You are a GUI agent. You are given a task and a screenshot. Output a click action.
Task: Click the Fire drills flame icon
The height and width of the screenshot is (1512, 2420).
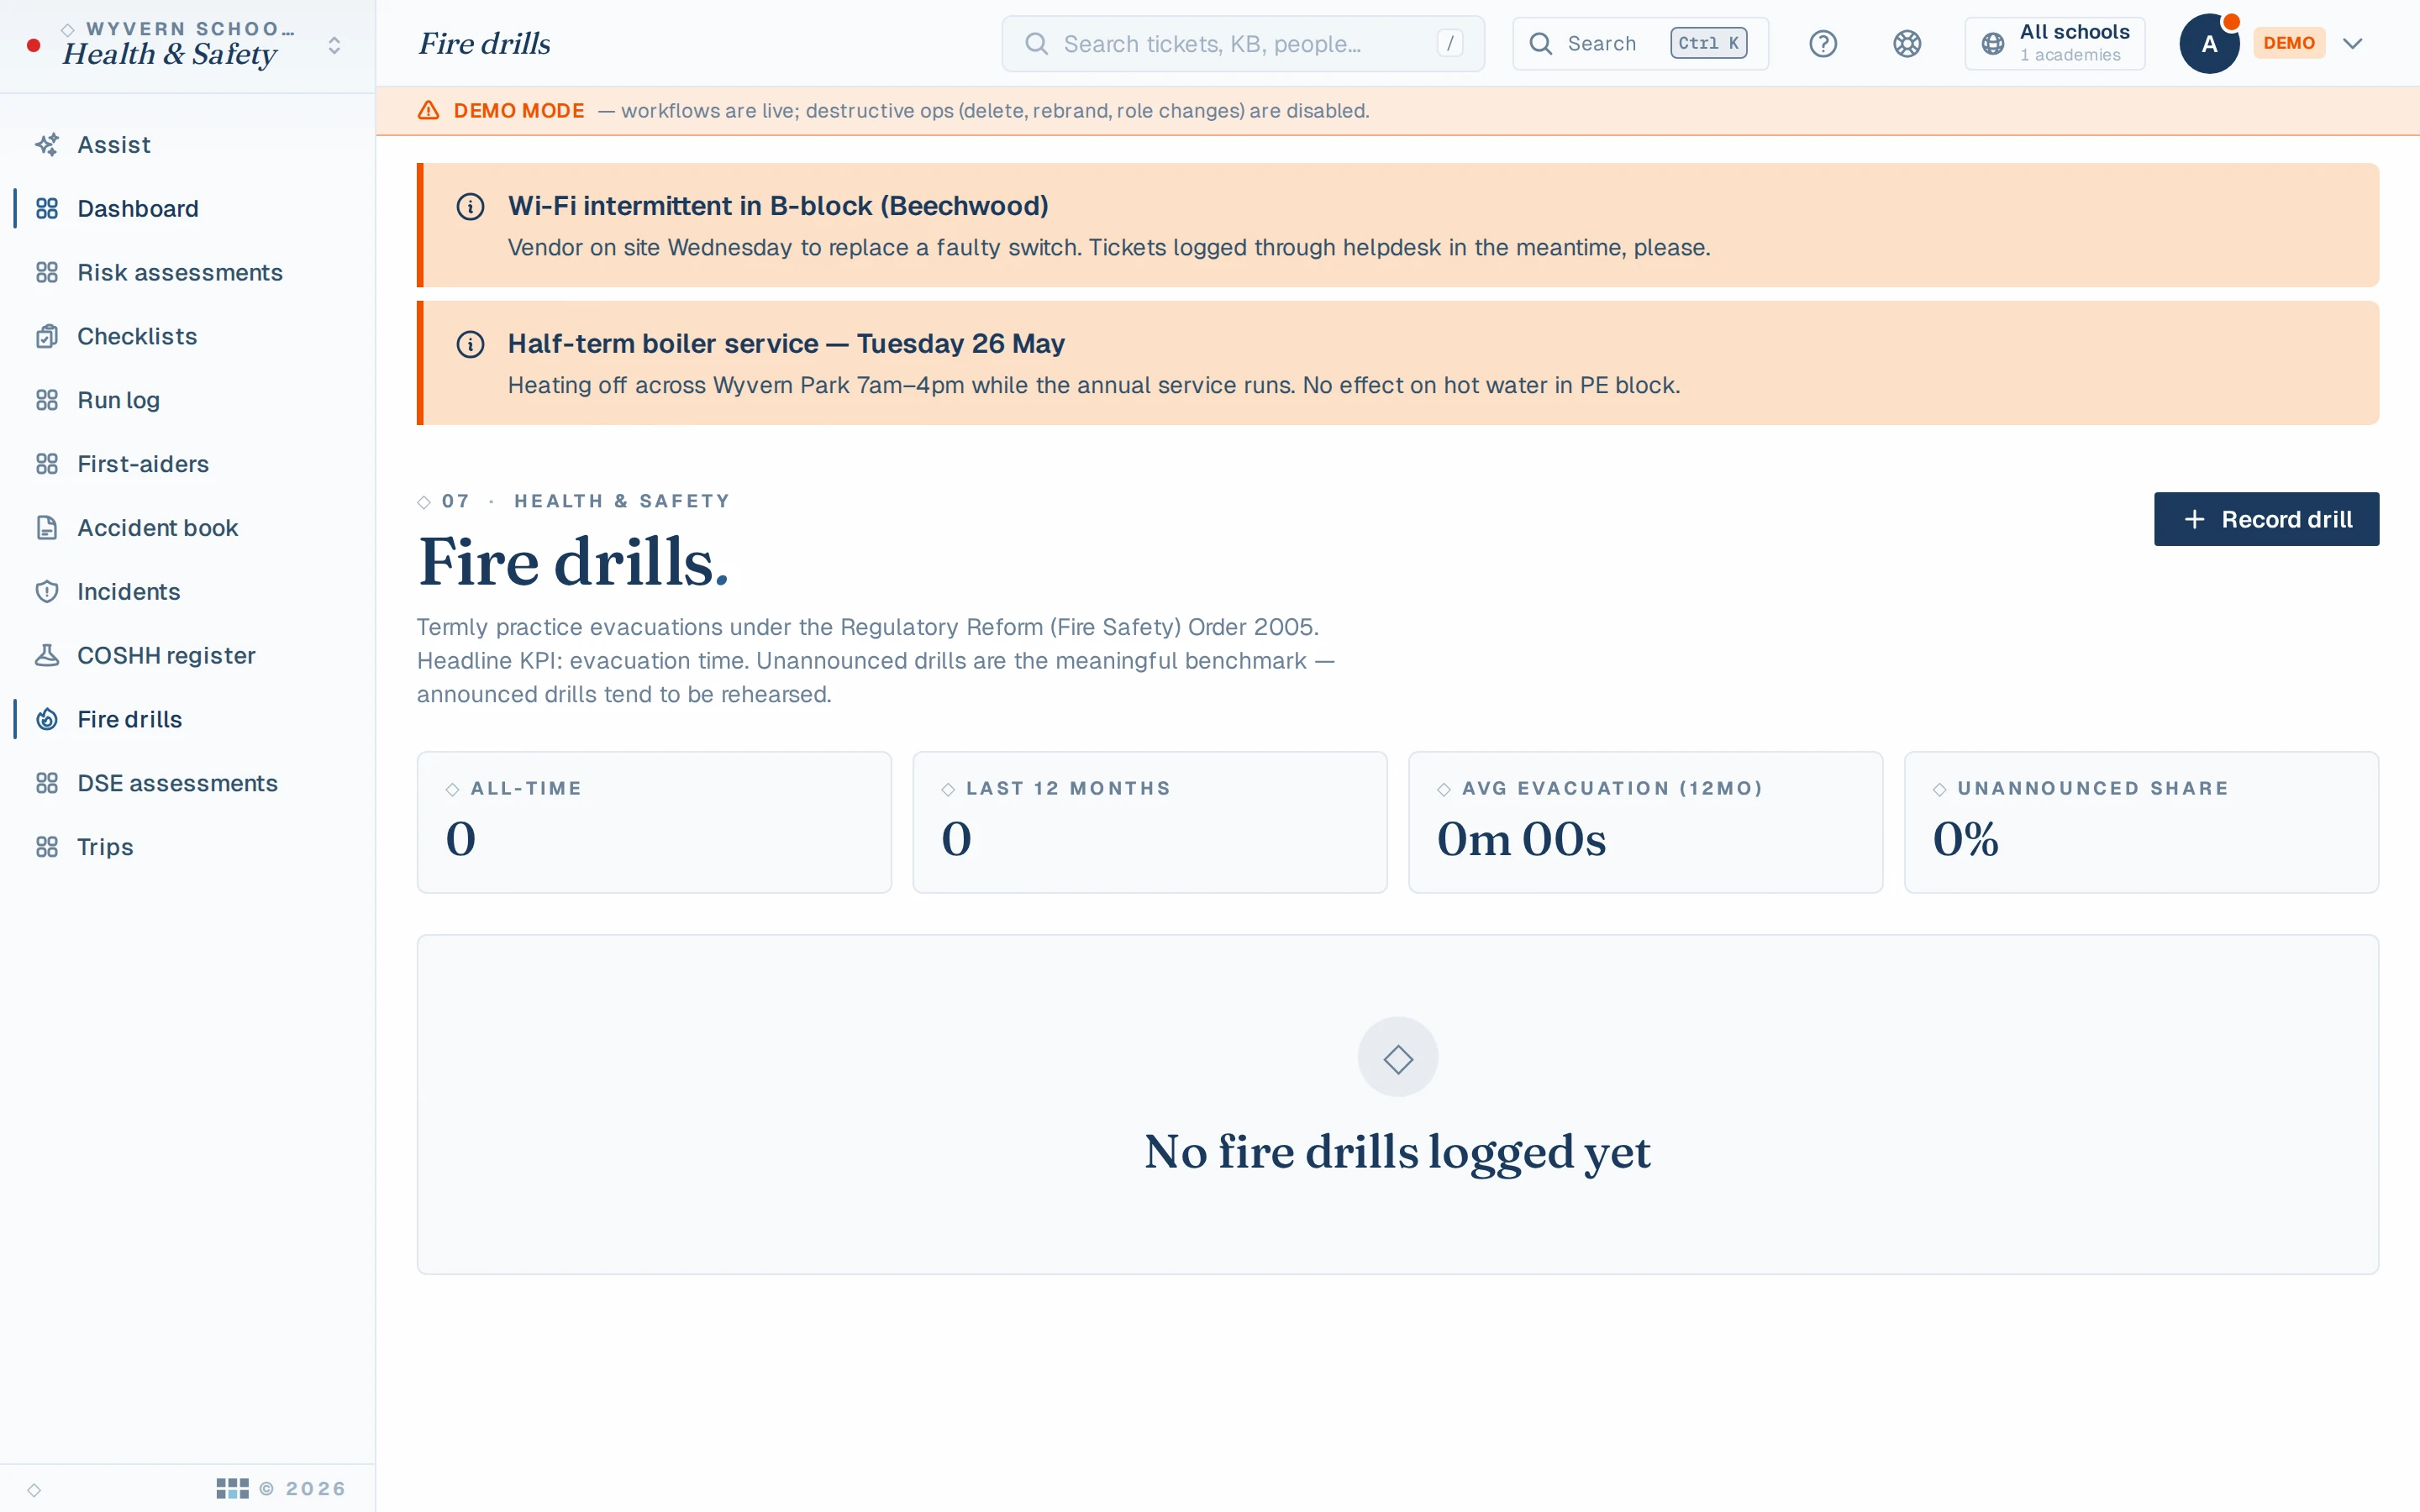click(47, 720)
